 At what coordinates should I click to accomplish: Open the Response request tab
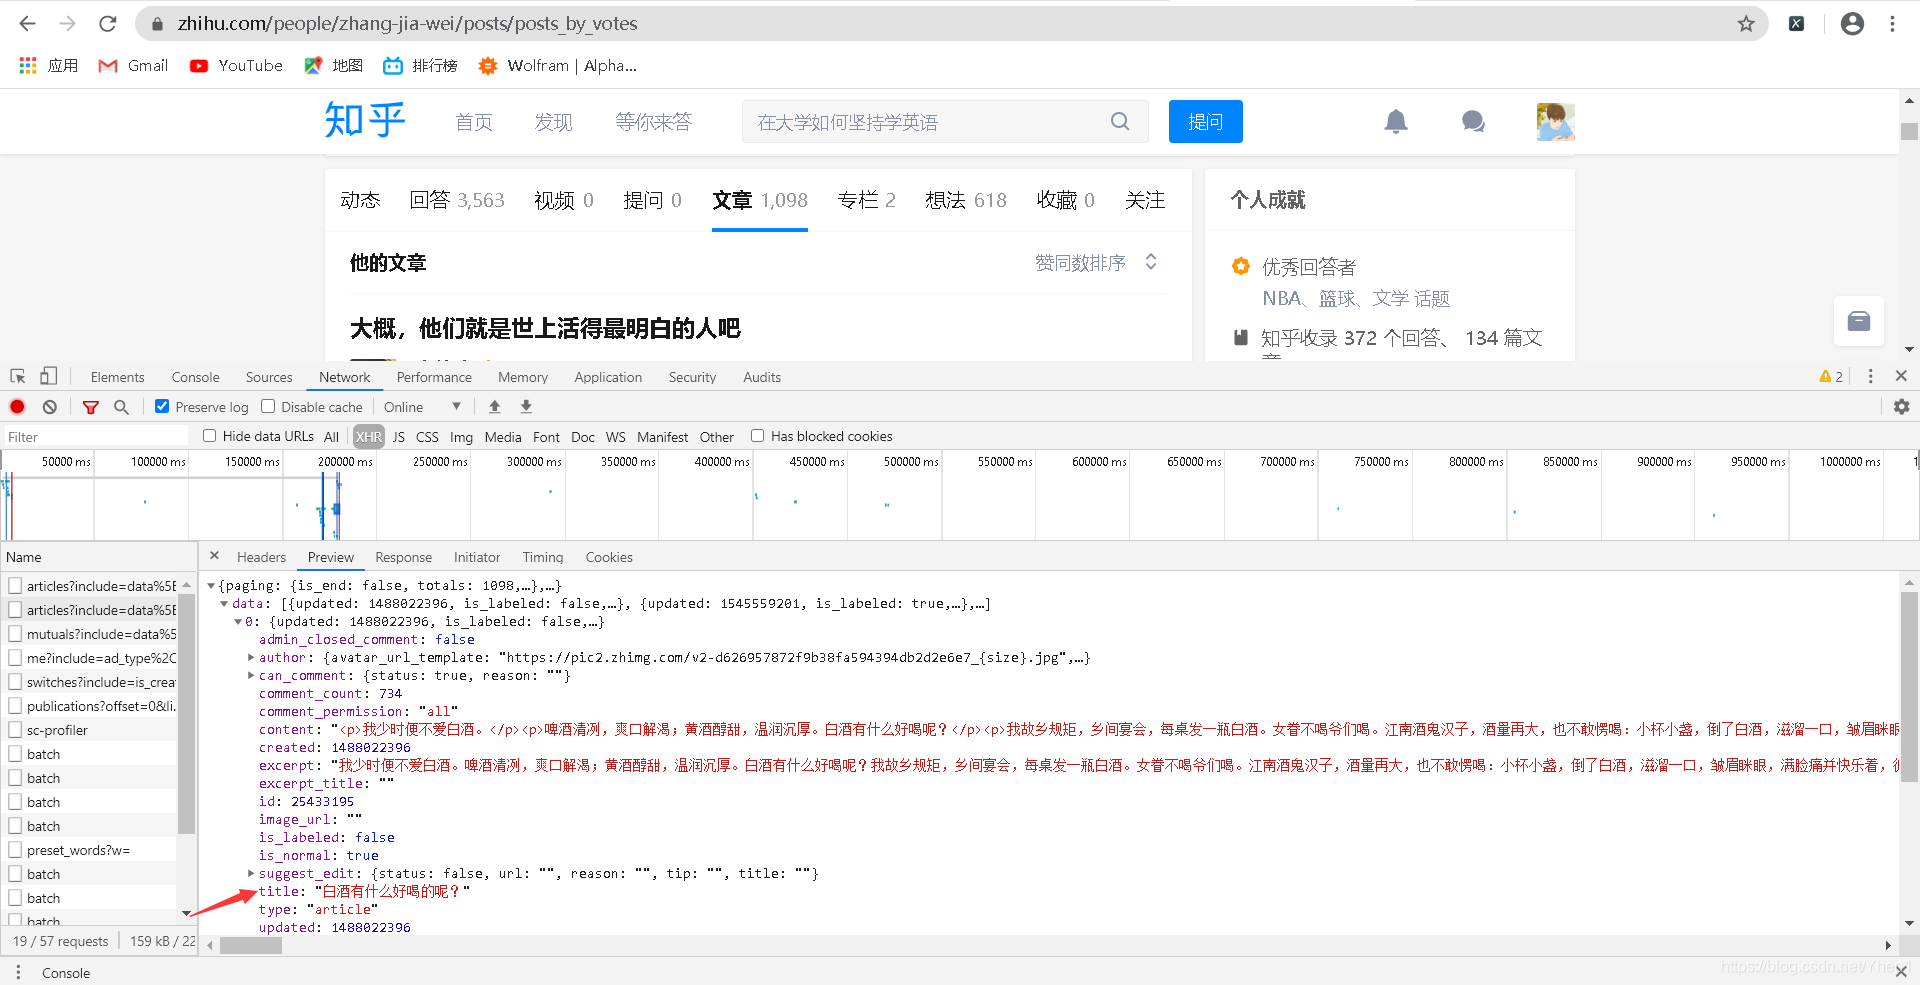(403, 557)
